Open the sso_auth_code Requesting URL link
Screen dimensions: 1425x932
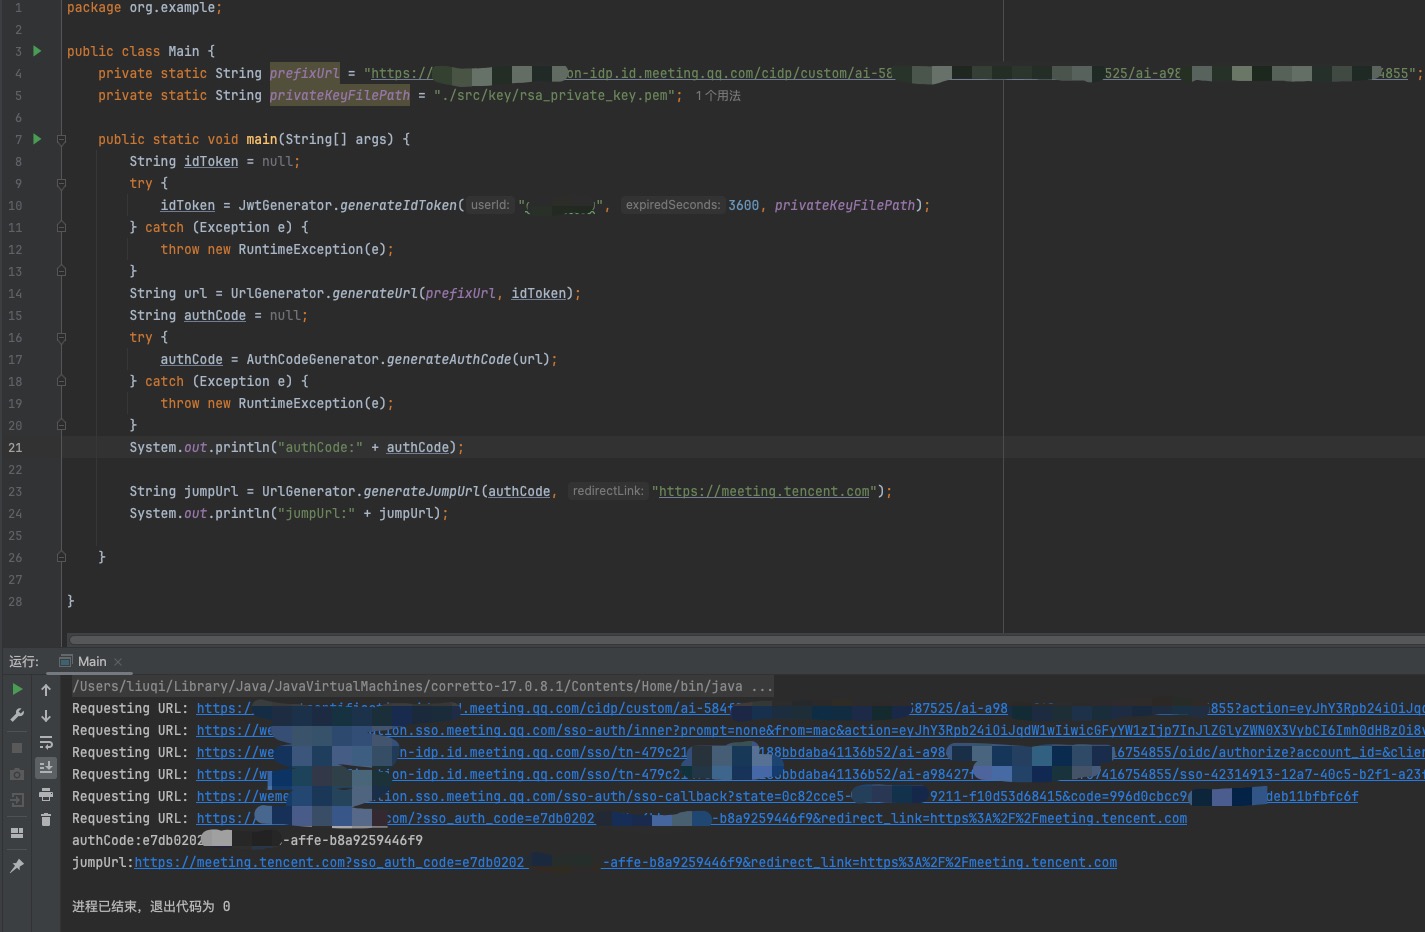(x=692, y=818)
